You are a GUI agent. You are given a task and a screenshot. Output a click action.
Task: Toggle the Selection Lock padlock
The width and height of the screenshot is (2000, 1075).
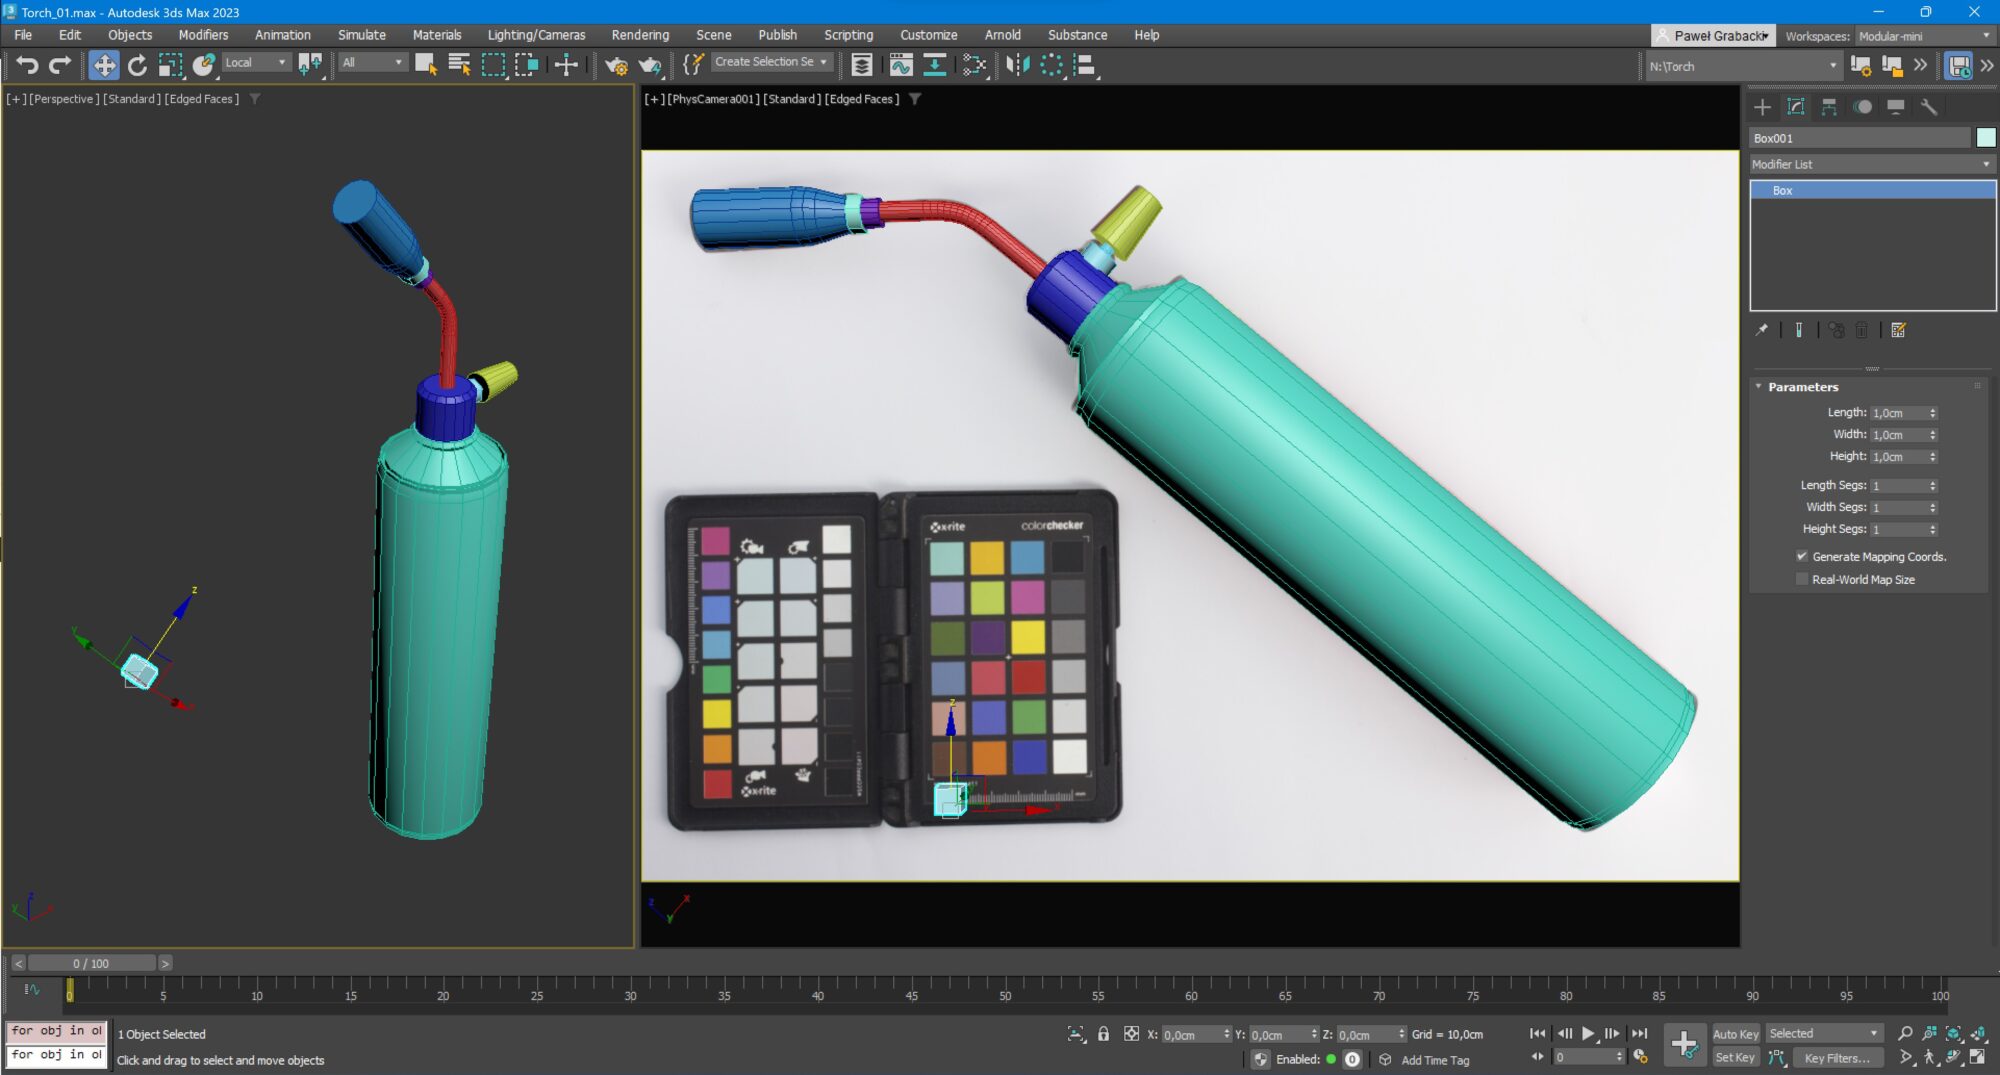1103,1034
